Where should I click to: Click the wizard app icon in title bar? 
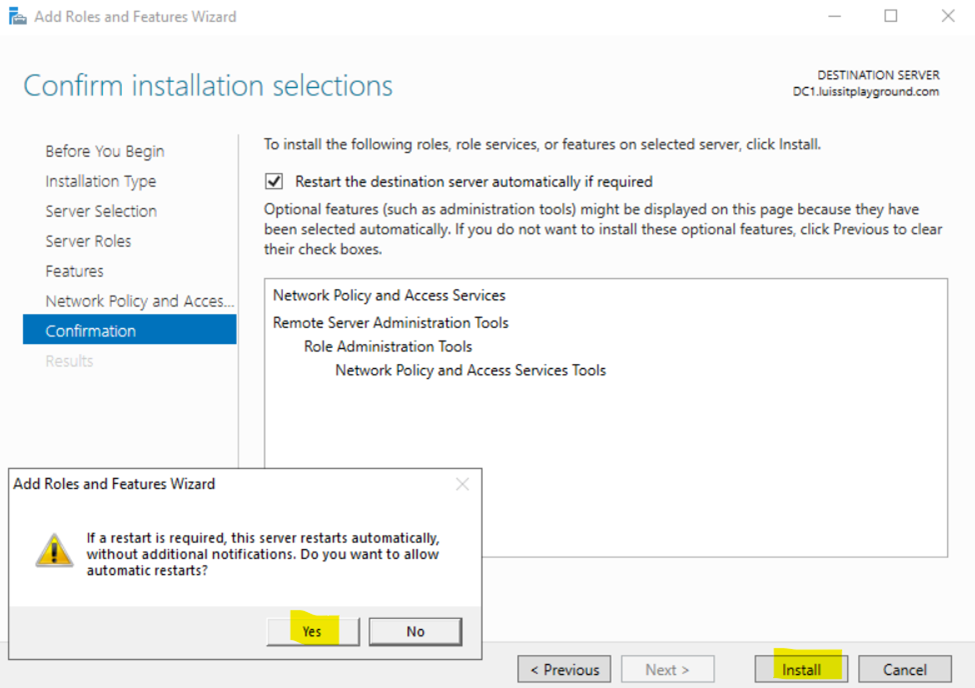pos(17,16)
